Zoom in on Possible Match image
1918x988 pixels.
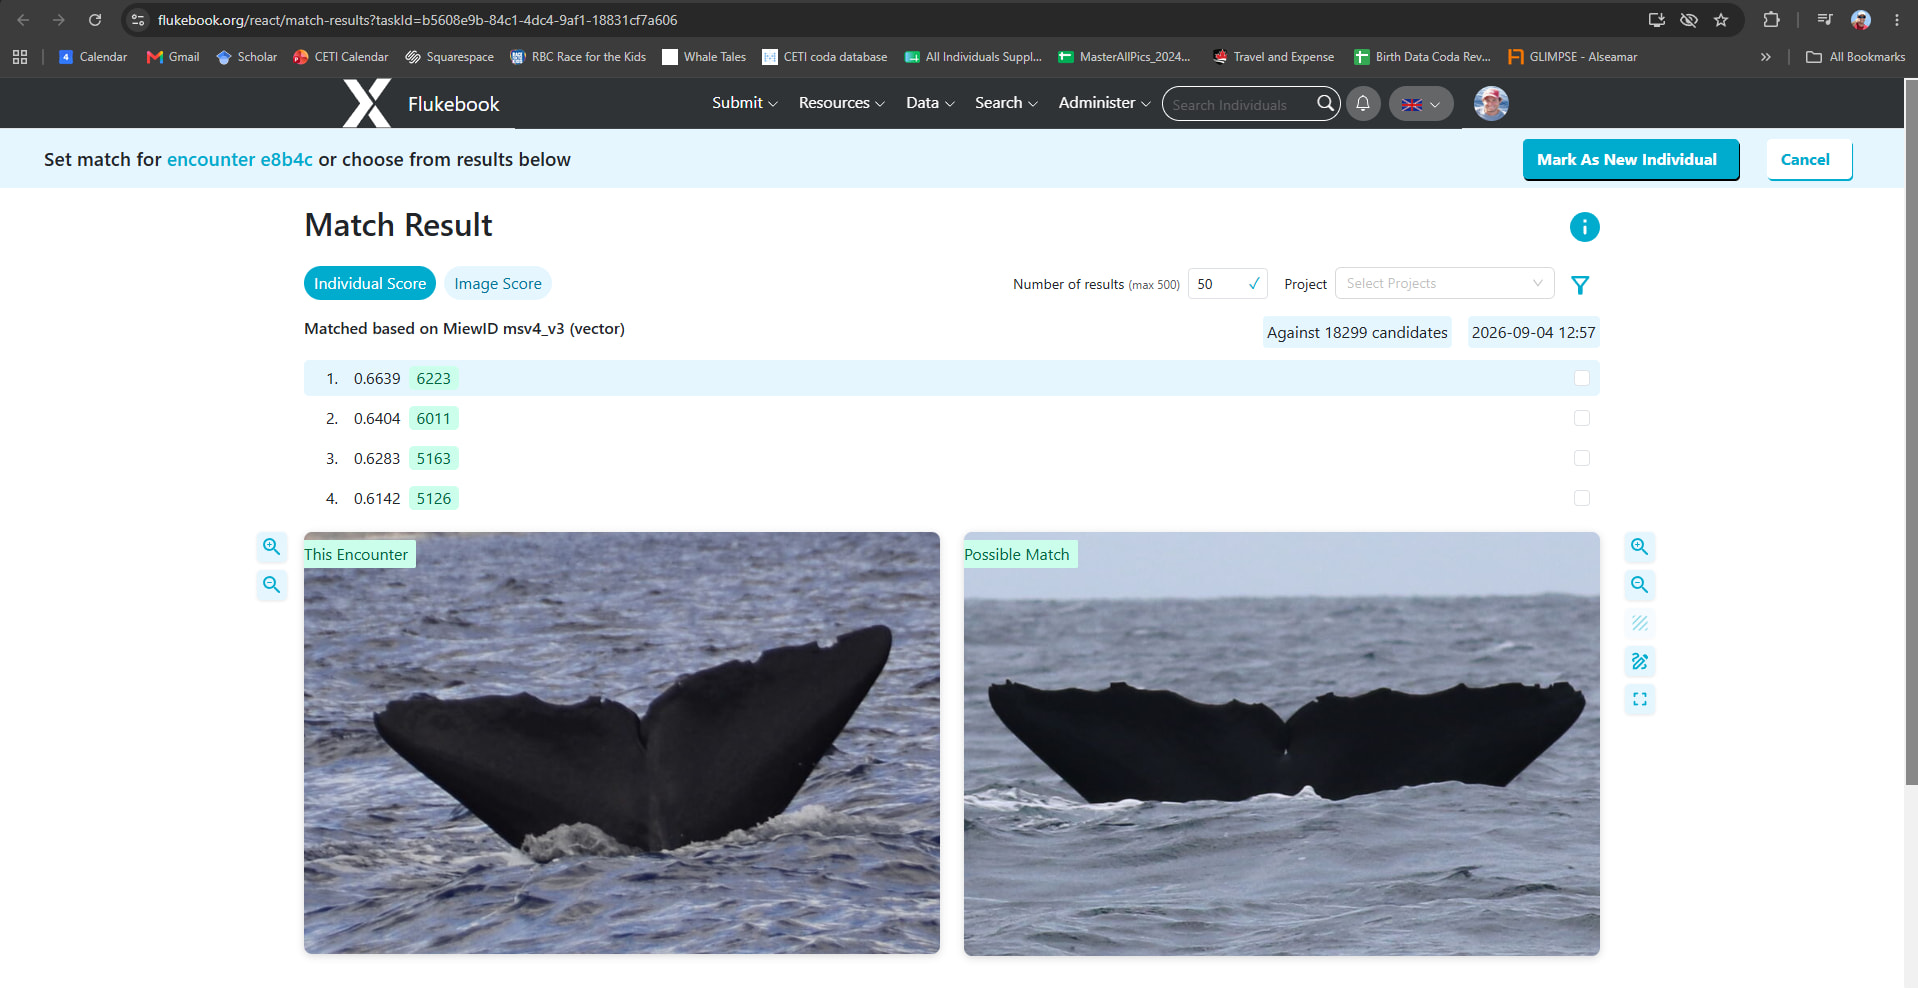click(1639, 547)
